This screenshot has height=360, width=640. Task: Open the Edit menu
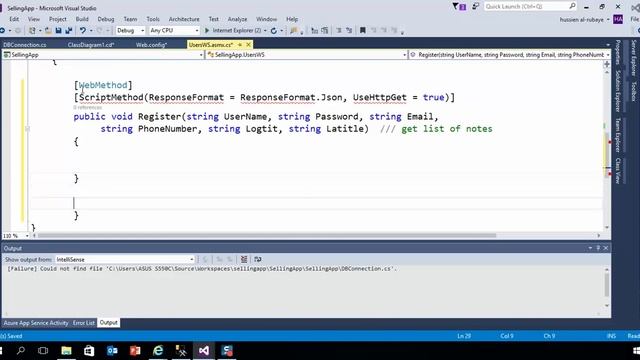coord(14,19)
